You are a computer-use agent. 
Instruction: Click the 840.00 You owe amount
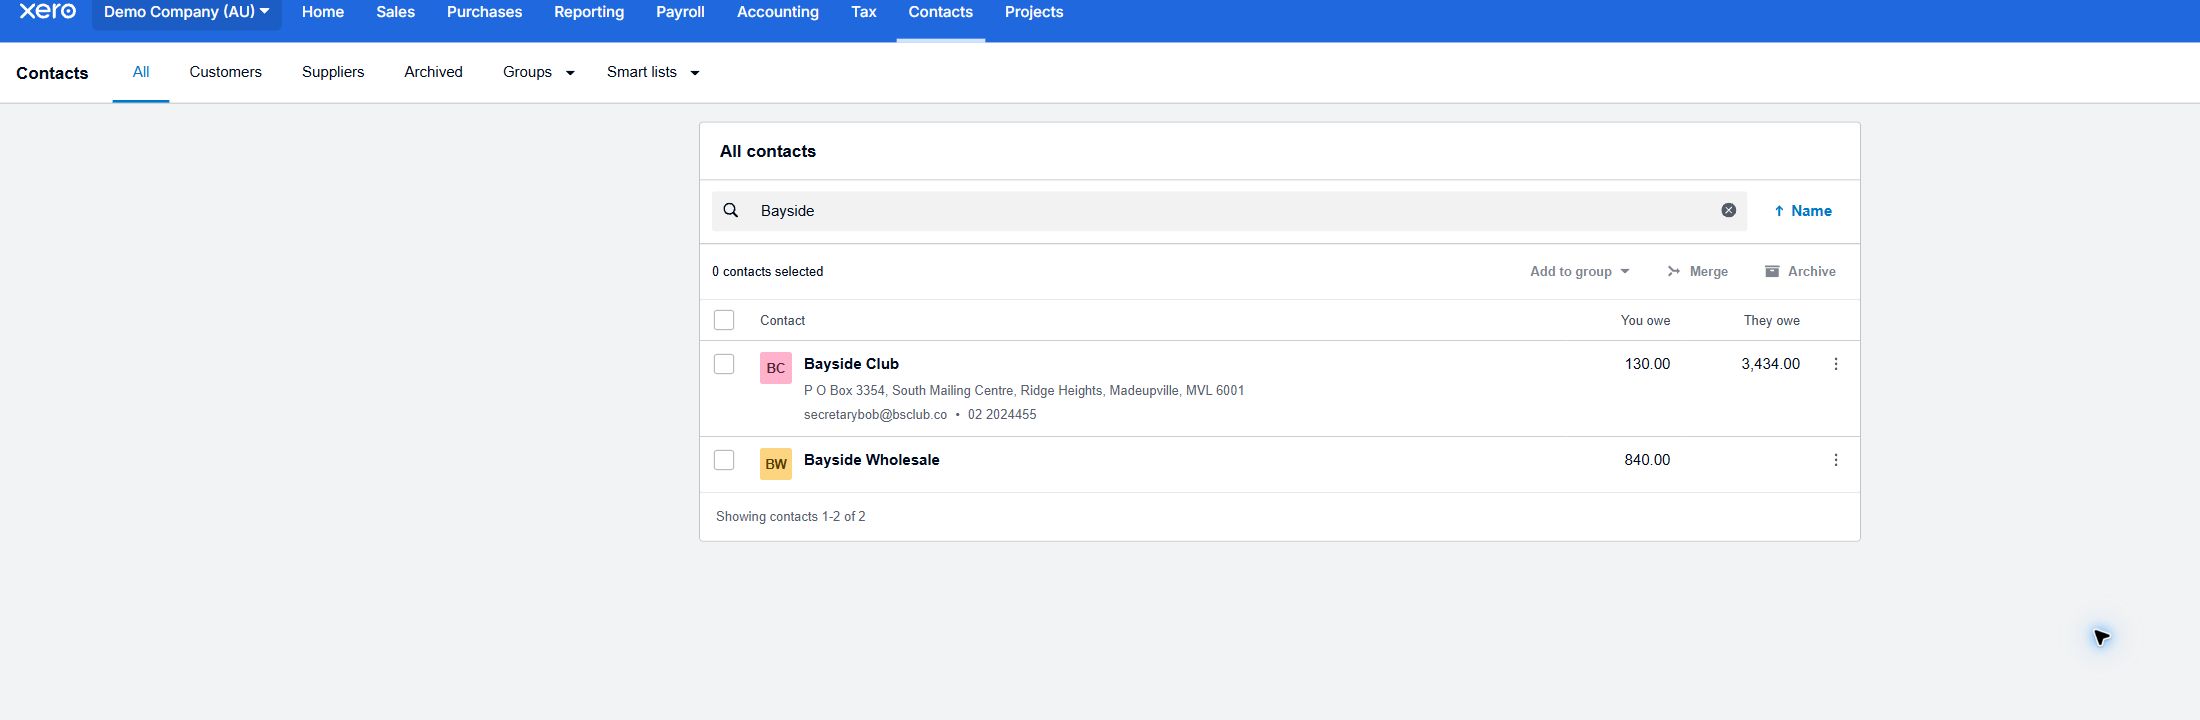[1647, 460]
